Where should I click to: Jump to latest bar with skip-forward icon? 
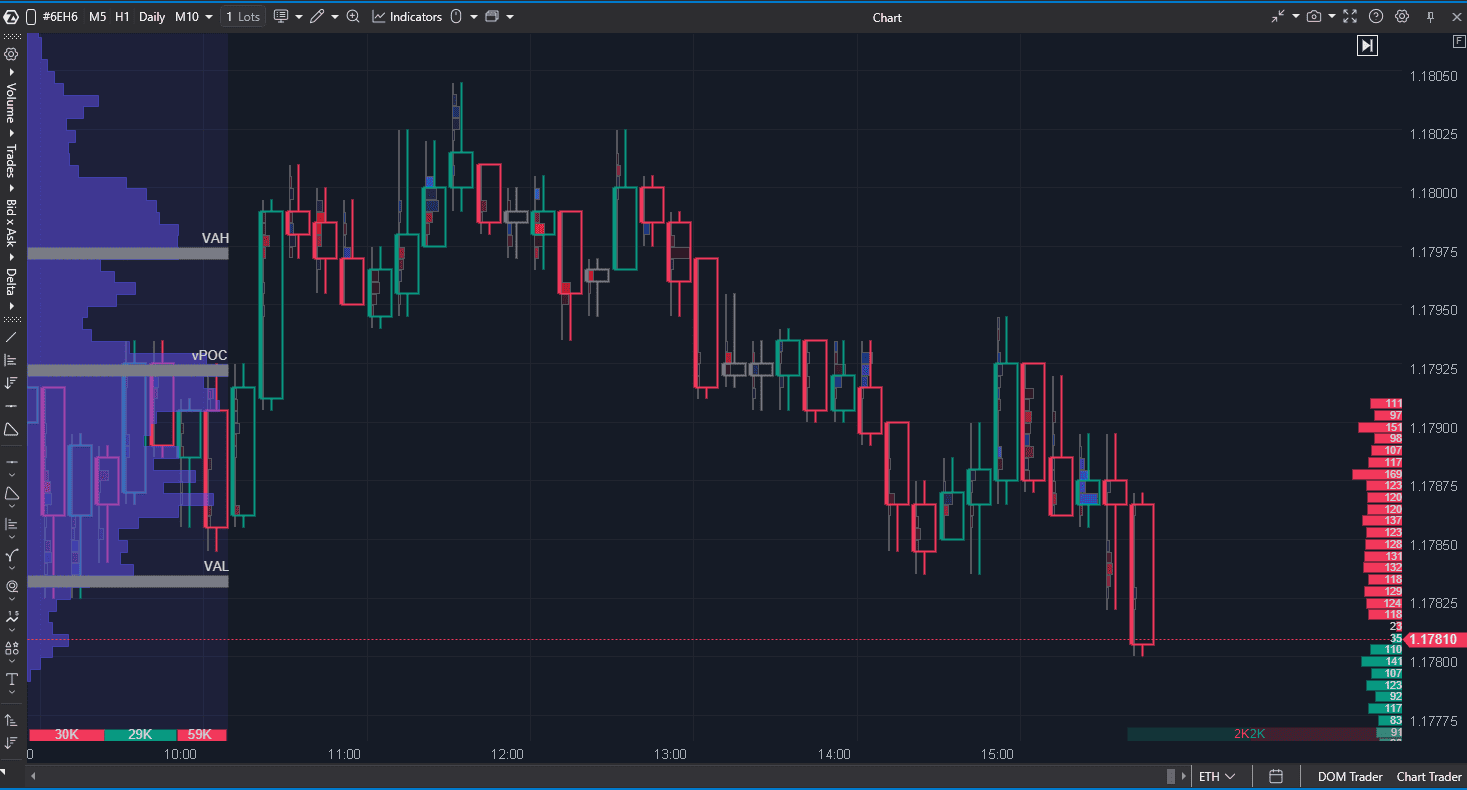click(x=1367, y=45)
